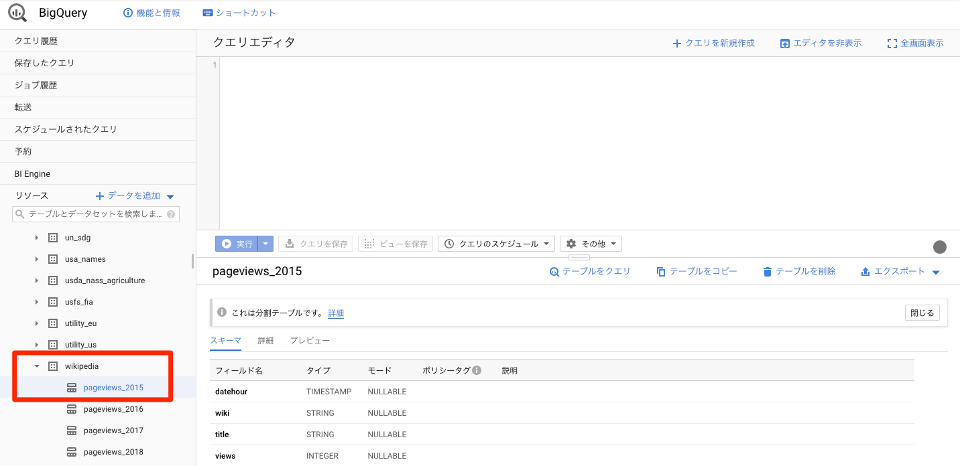Click テーブルをコピー button
Image resolution: width=960 pixels, height=466 pixels.
(x=697, y=271)
